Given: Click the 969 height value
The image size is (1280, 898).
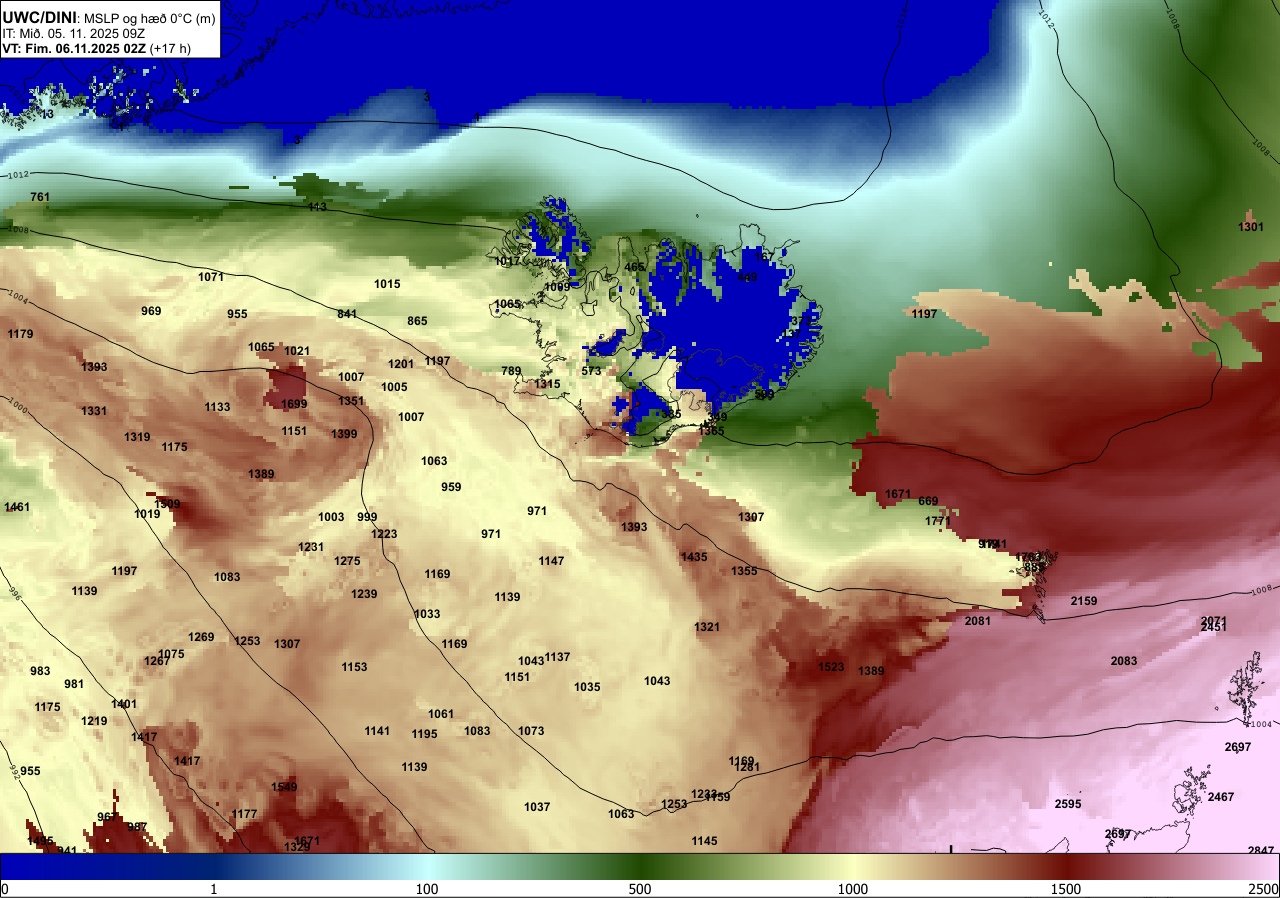Looking at the screenshot, I should pyautogui.click(x=151, y=311).
